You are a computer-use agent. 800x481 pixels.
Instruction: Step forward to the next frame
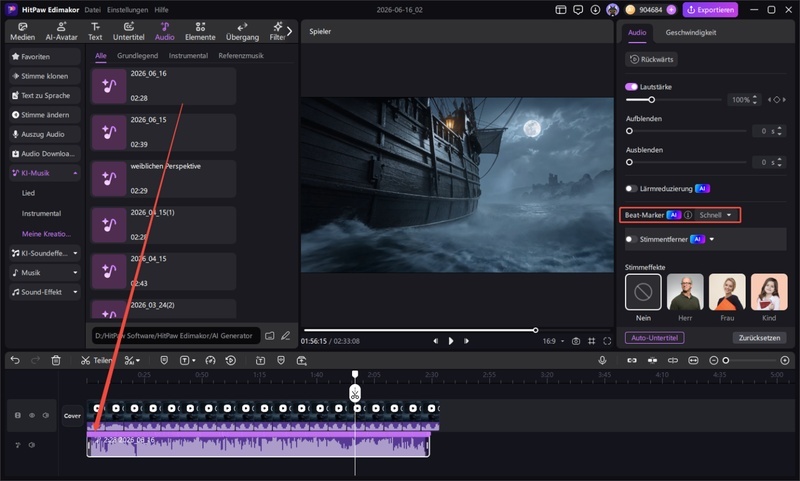coord(466,341)
